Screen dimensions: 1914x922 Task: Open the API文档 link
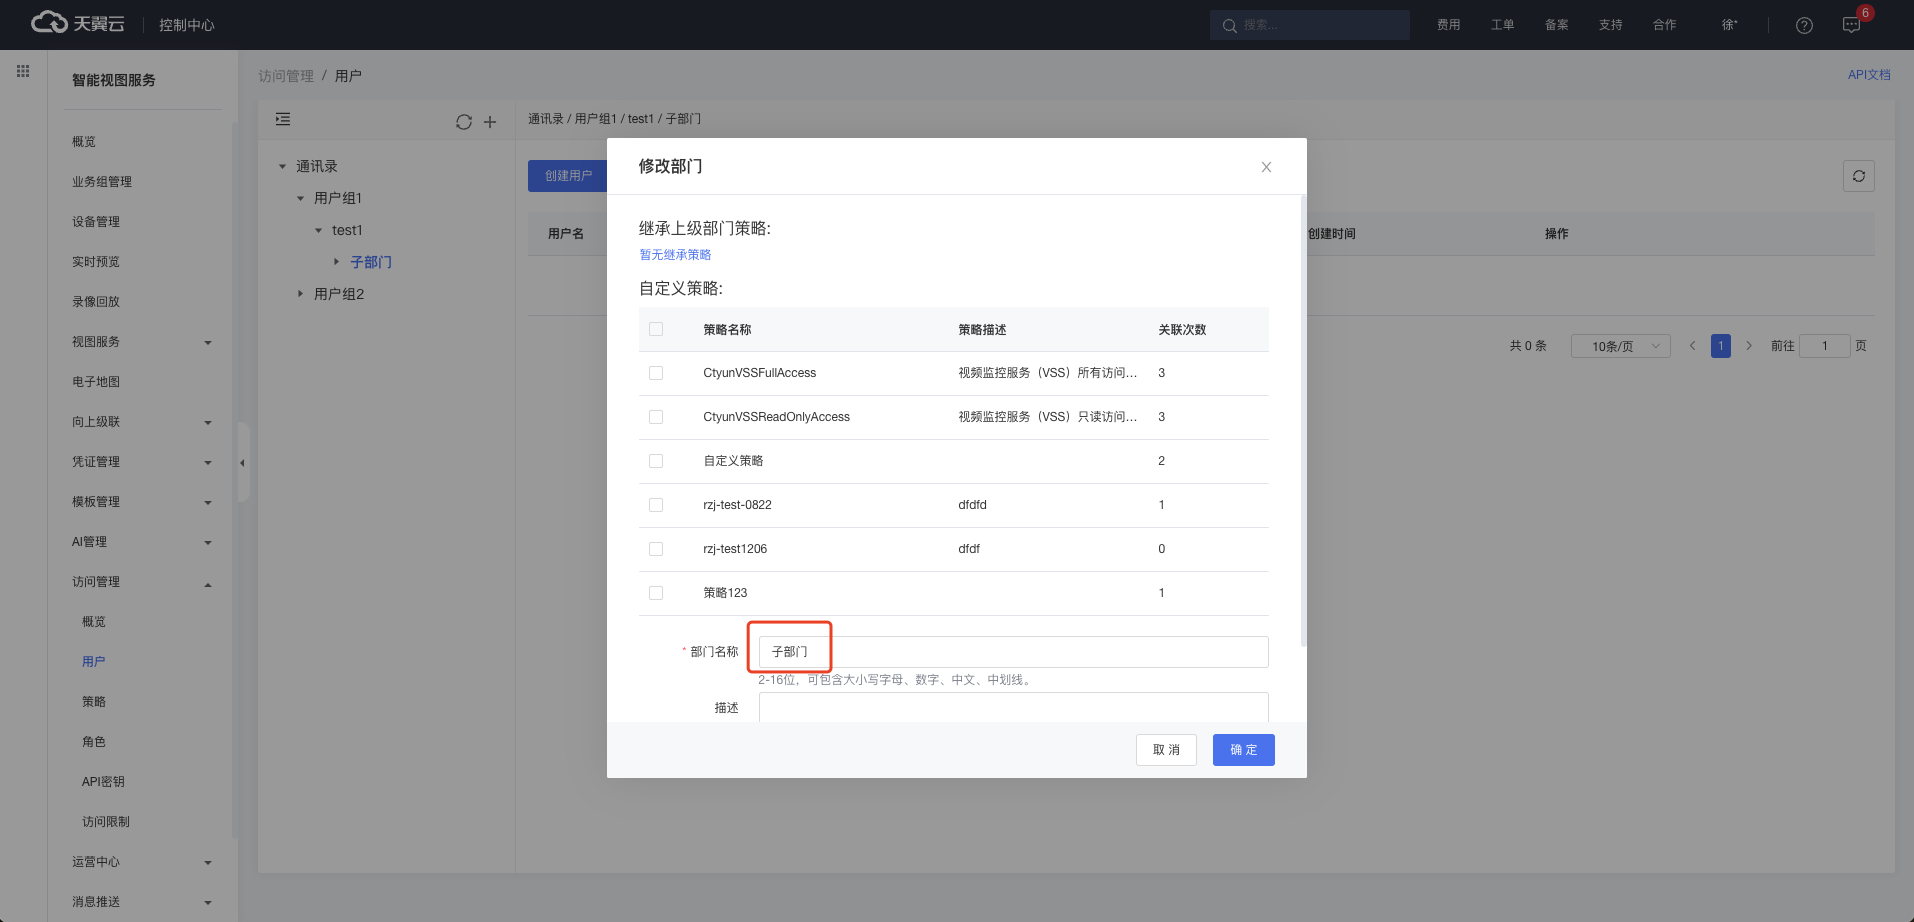pos(1868,75)
